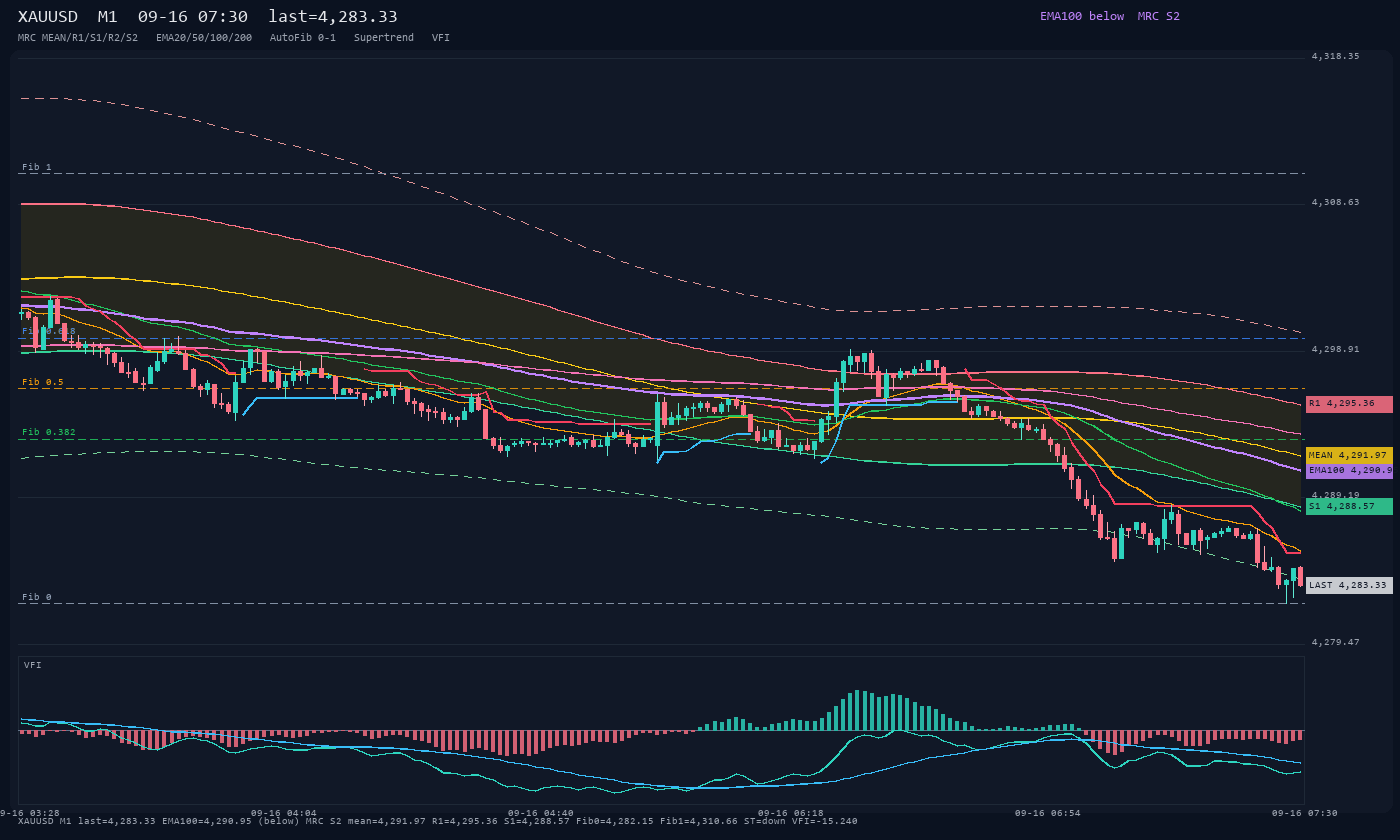The image size is (1400, 840).
Task: Click the 09-16 06:54 time axis label
Action: click(x=1048, y=813)
